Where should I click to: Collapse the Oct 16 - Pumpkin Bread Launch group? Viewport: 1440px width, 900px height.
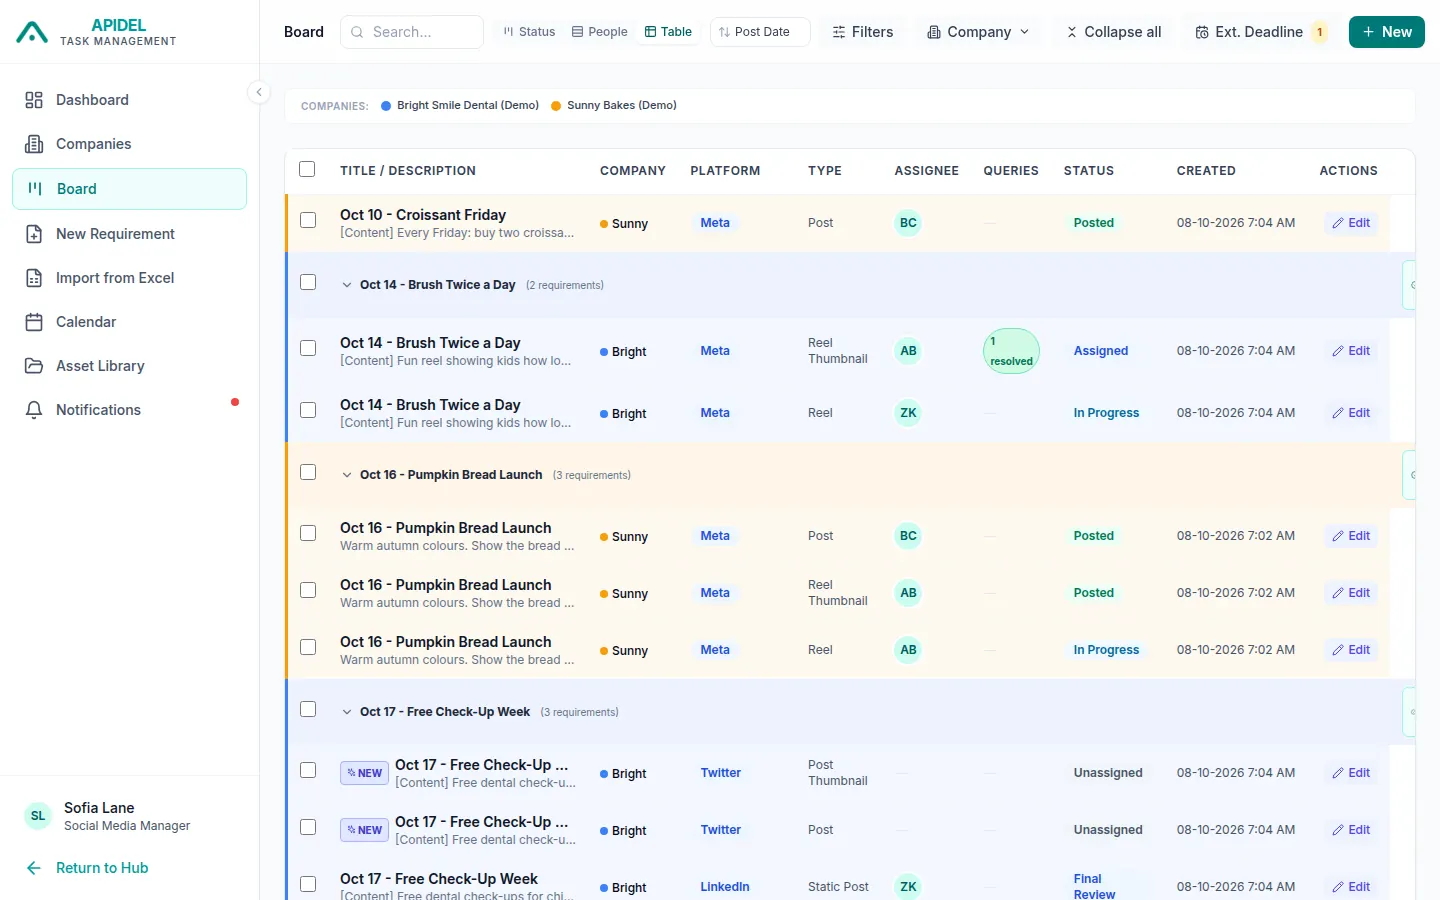click(x=347, y=475)
